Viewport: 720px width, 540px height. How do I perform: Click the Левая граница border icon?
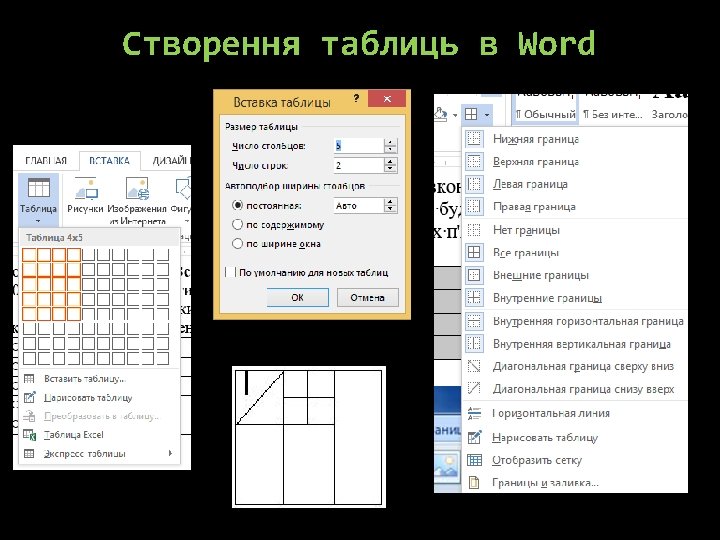pos(474,184)
